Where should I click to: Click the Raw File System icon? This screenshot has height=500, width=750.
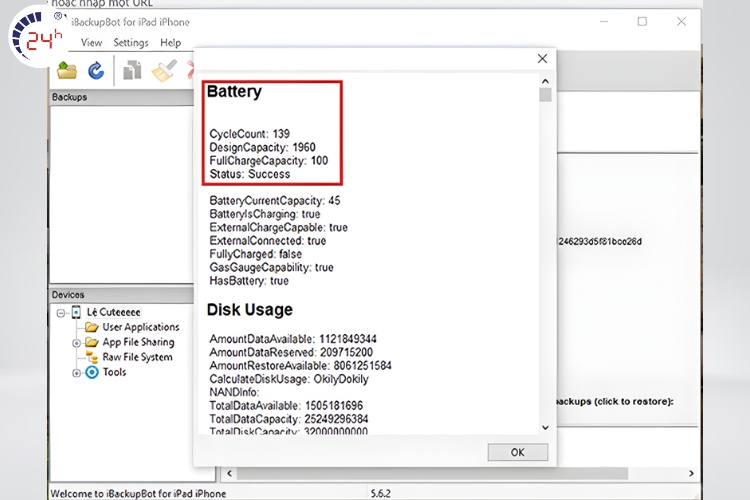tap(92, 357)
